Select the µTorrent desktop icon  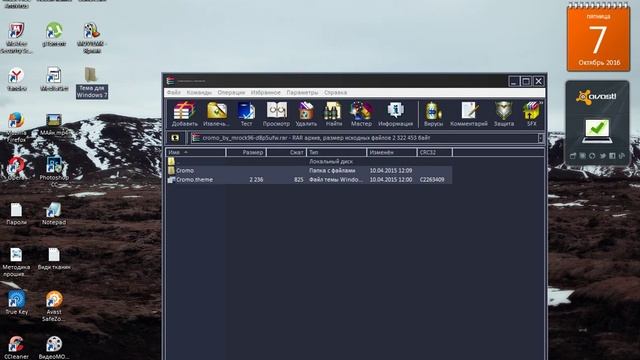pyautogui.click(x=54, y=34)
